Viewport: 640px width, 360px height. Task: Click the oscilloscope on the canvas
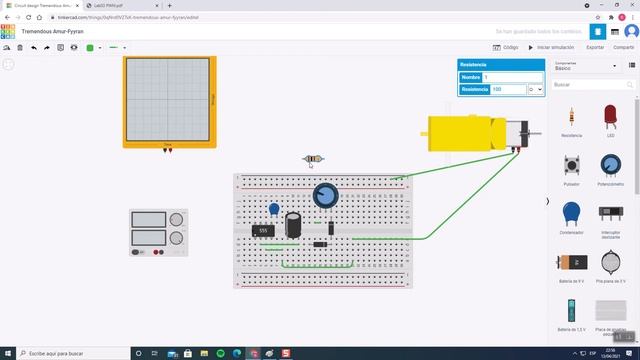pos(169,102)
